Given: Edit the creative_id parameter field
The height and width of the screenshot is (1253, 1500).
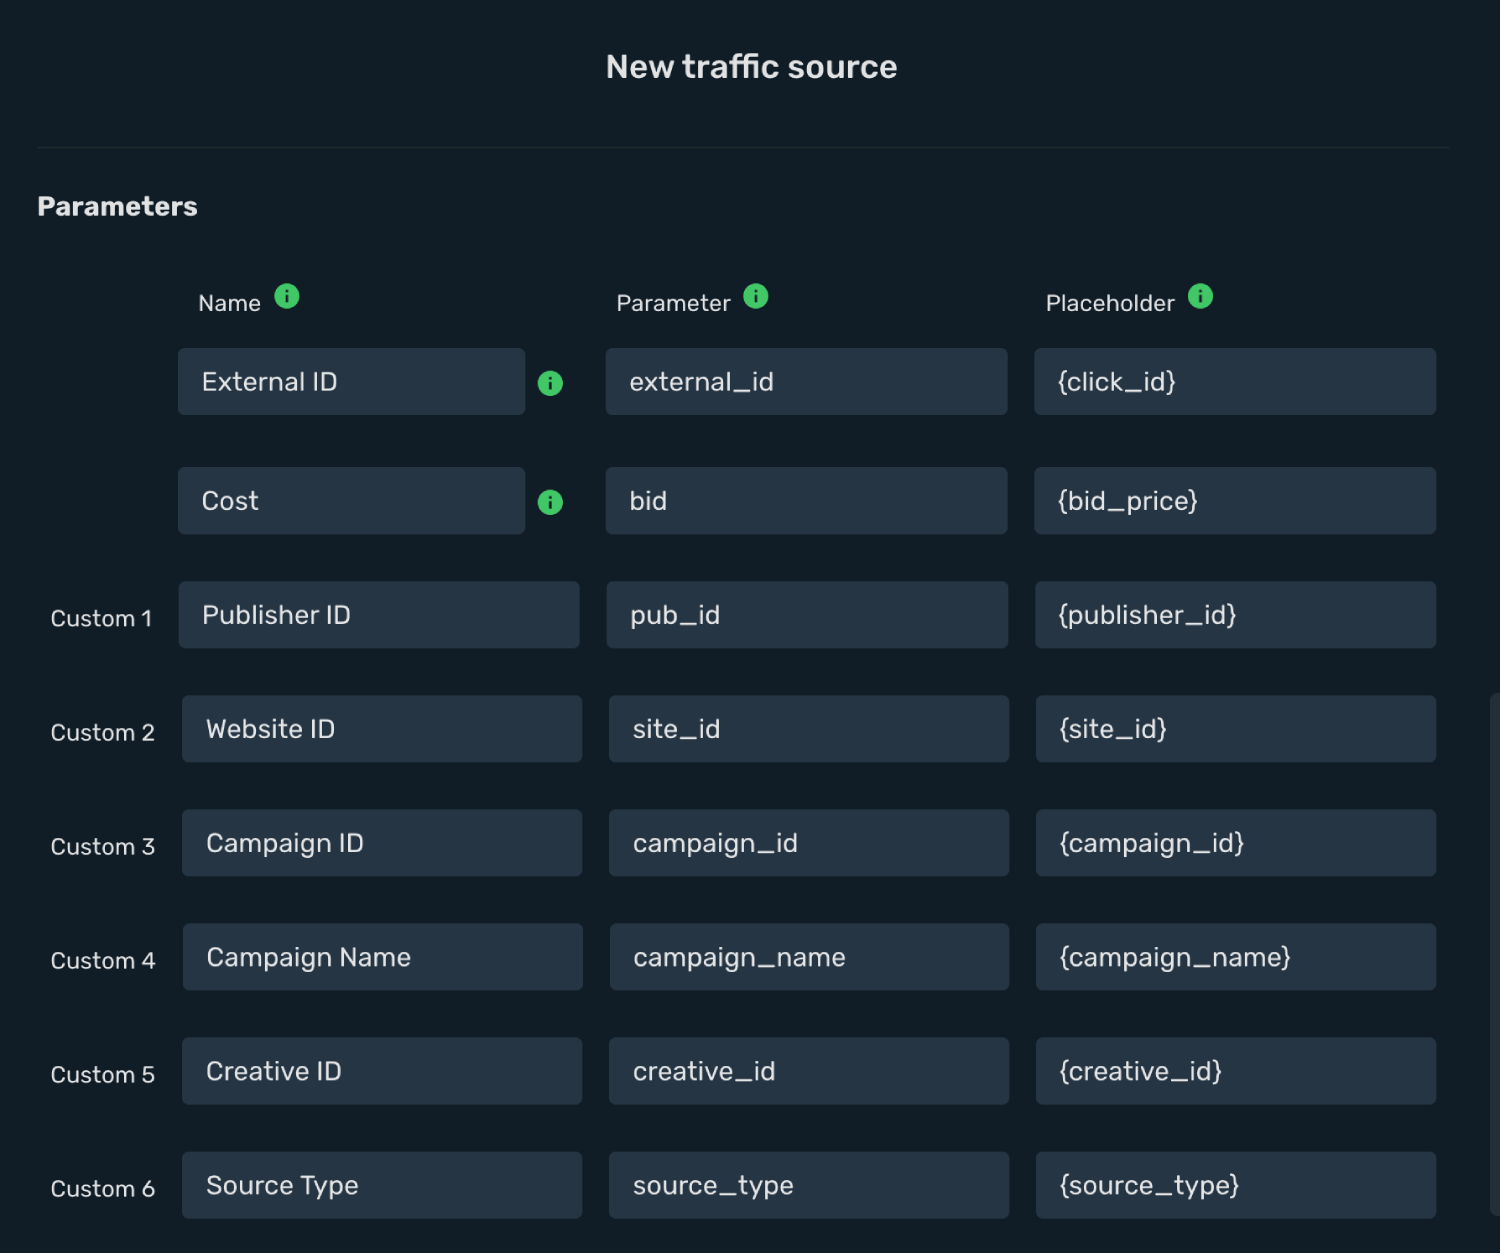Looking at the screenshot, I should pyautogui.click(x=809, y=1070).
